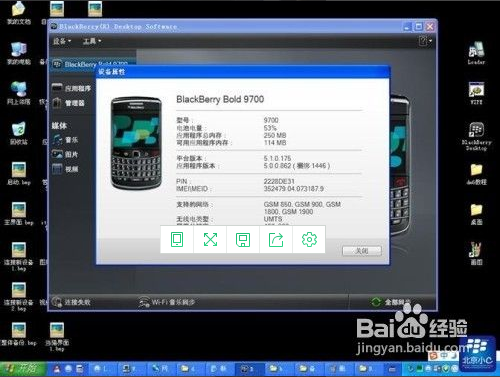Open the 回收站 recycle bin icon
The height and width of the screenshot is (377, 500).
[x=19, y=133]
